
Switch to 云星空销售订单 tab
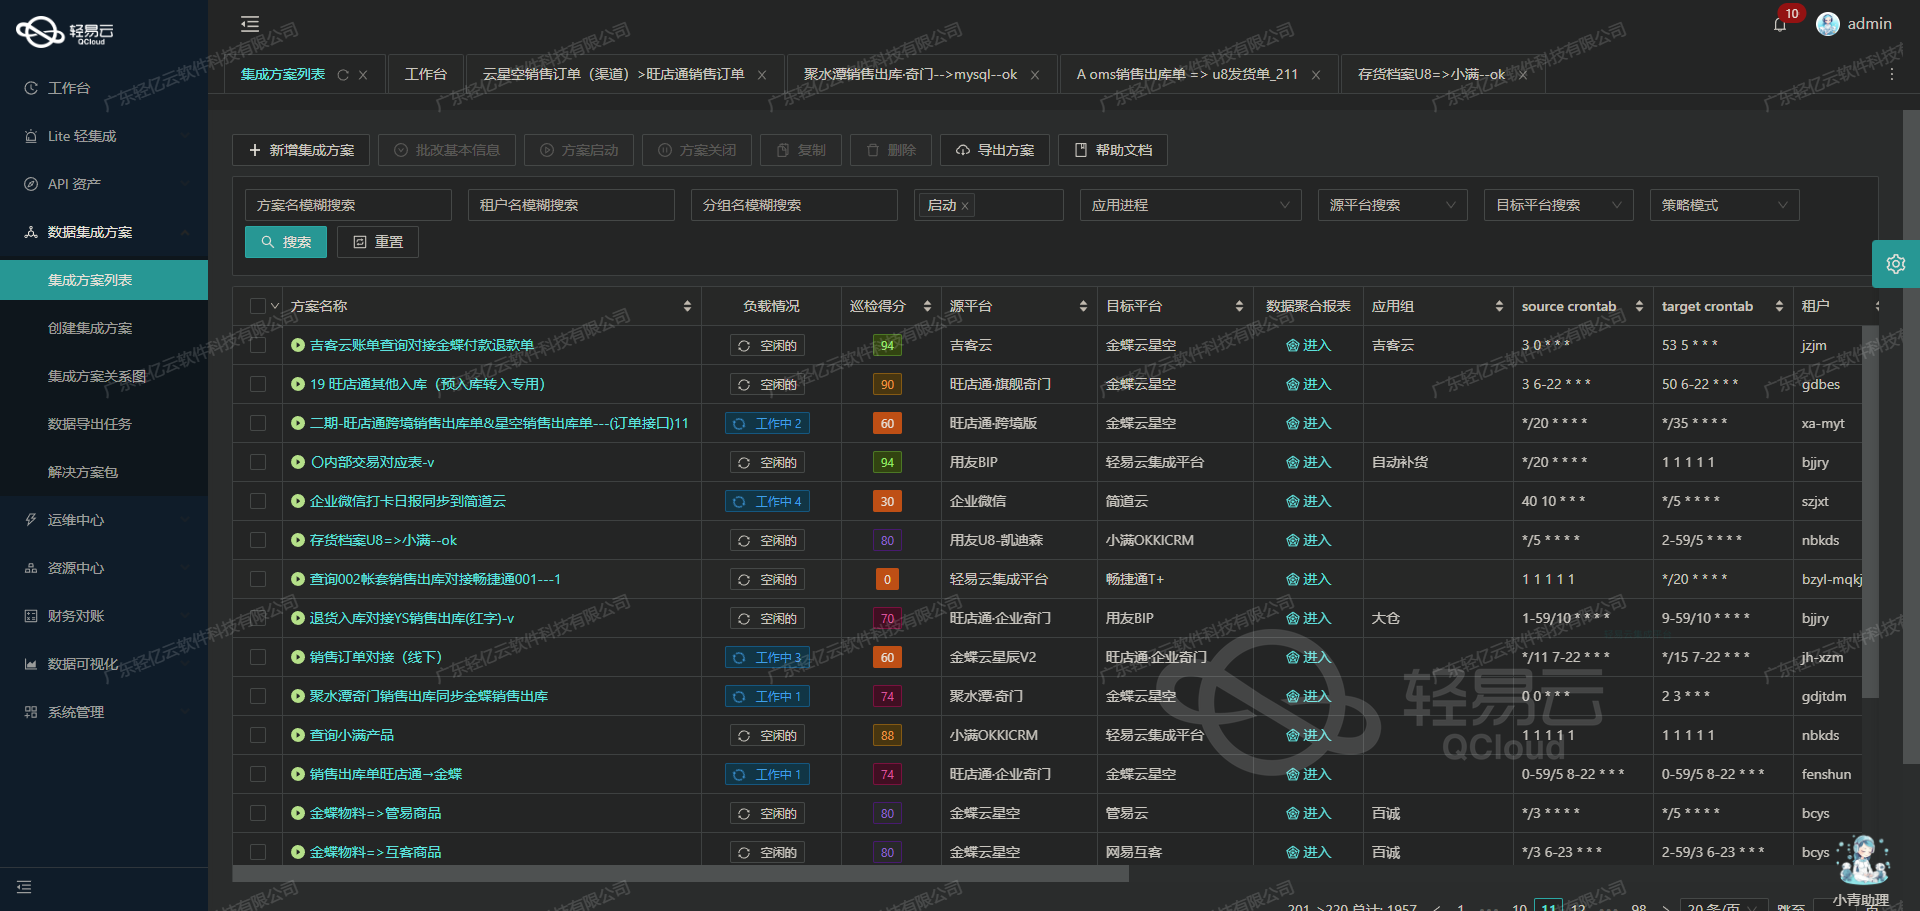point(614,75)
